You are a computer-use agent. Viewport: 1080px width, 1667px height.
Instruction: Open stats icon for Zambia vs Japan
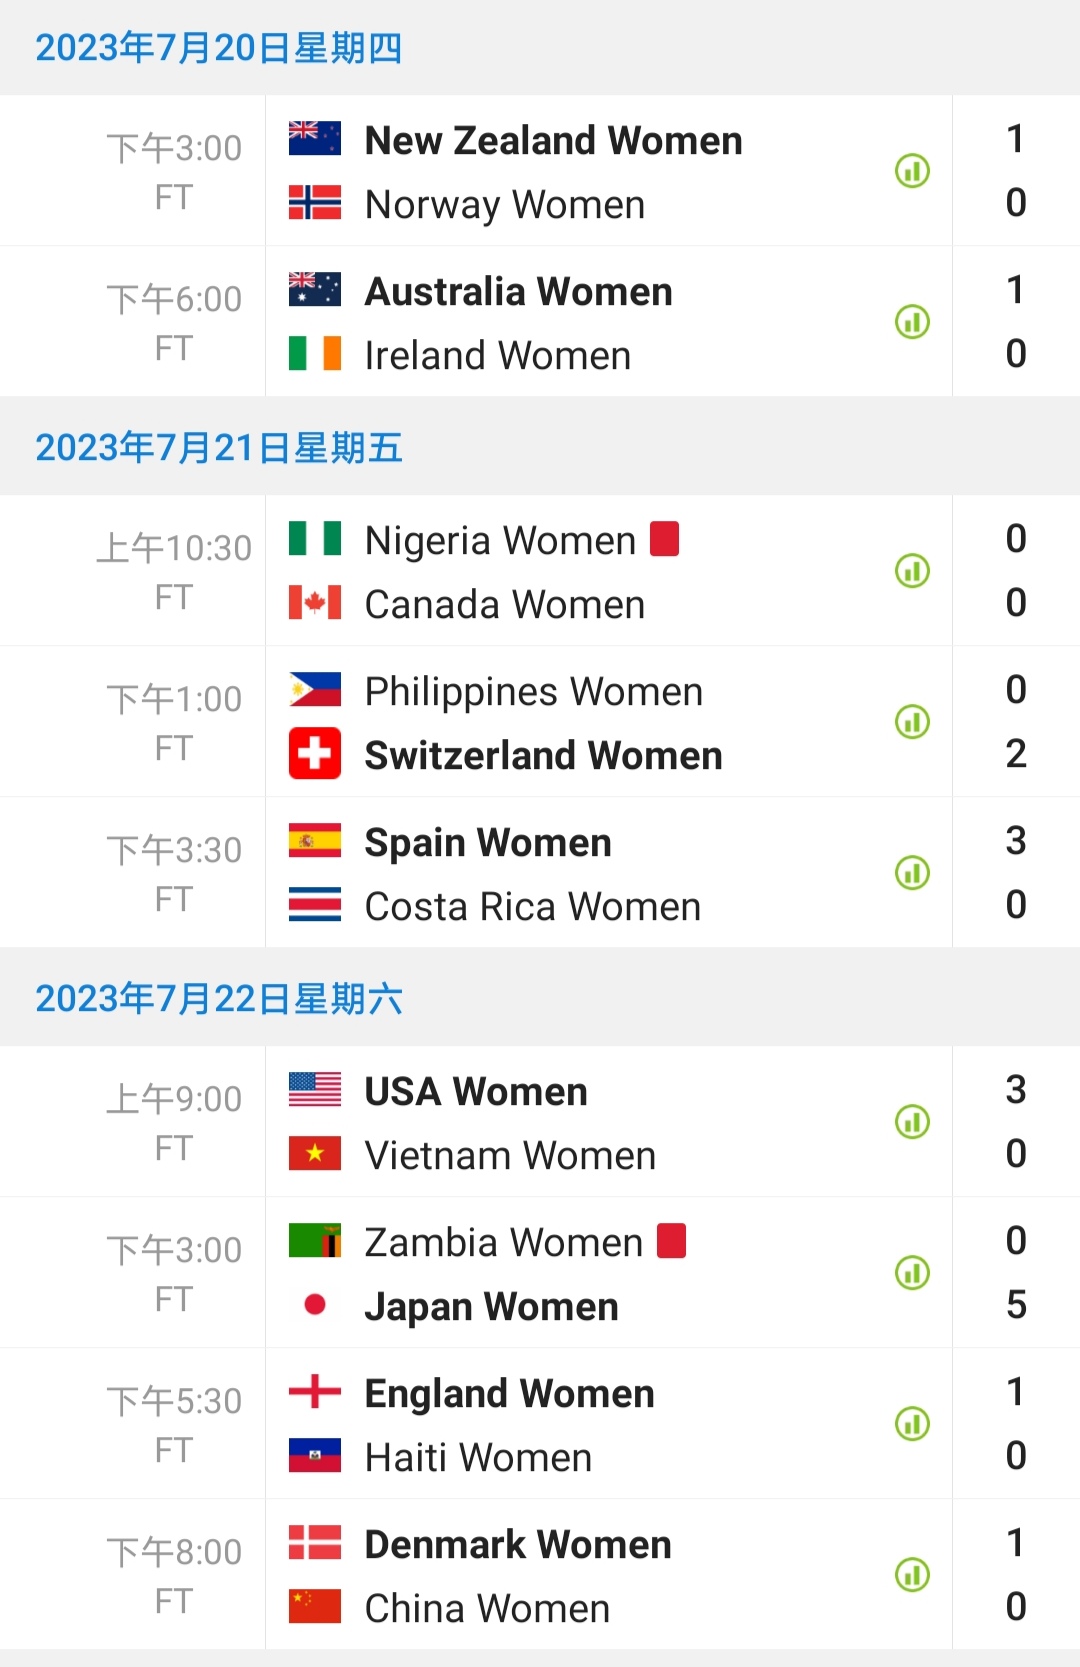pyautogui.click(x=912, y=1273)
